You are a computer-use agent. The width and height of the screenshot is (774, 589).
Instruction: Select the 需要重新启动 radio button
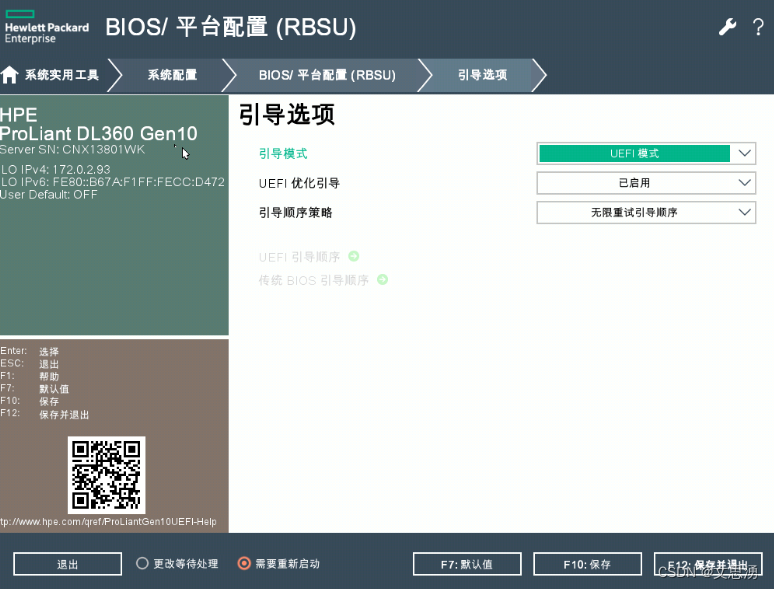[244, 563]
